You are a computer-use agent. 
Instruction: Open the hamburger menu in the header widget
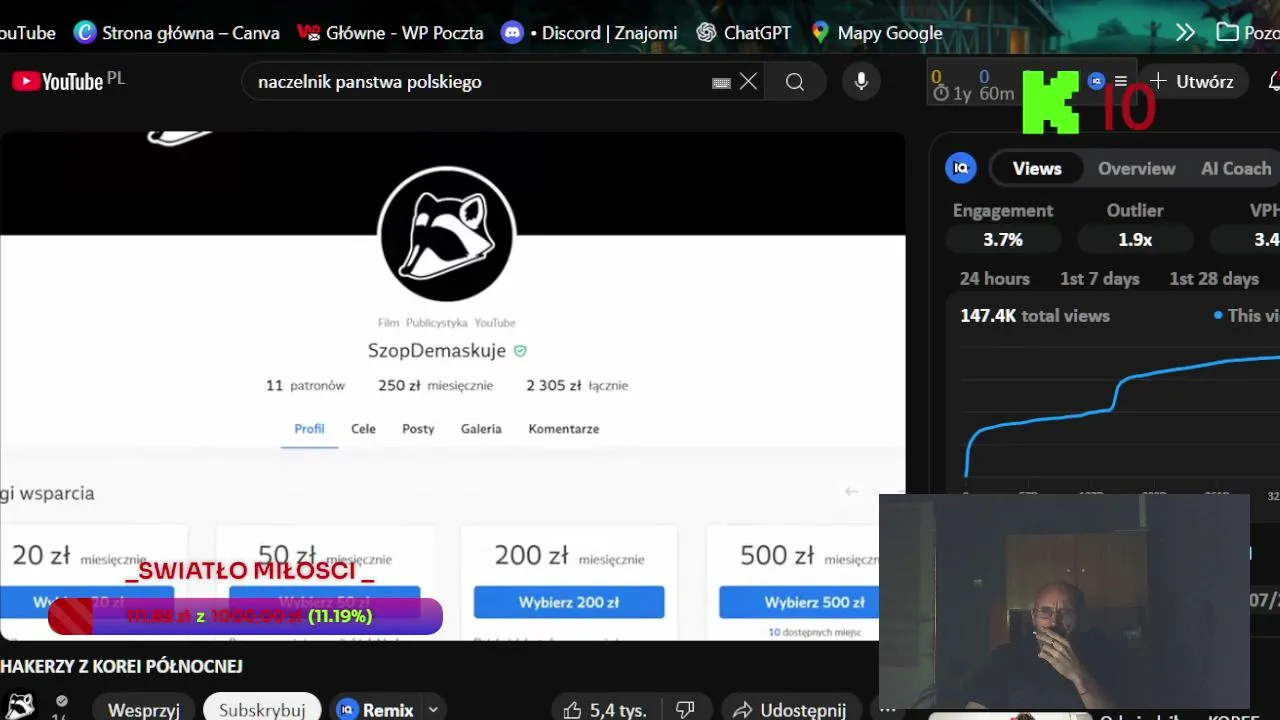pos(1121,82)
